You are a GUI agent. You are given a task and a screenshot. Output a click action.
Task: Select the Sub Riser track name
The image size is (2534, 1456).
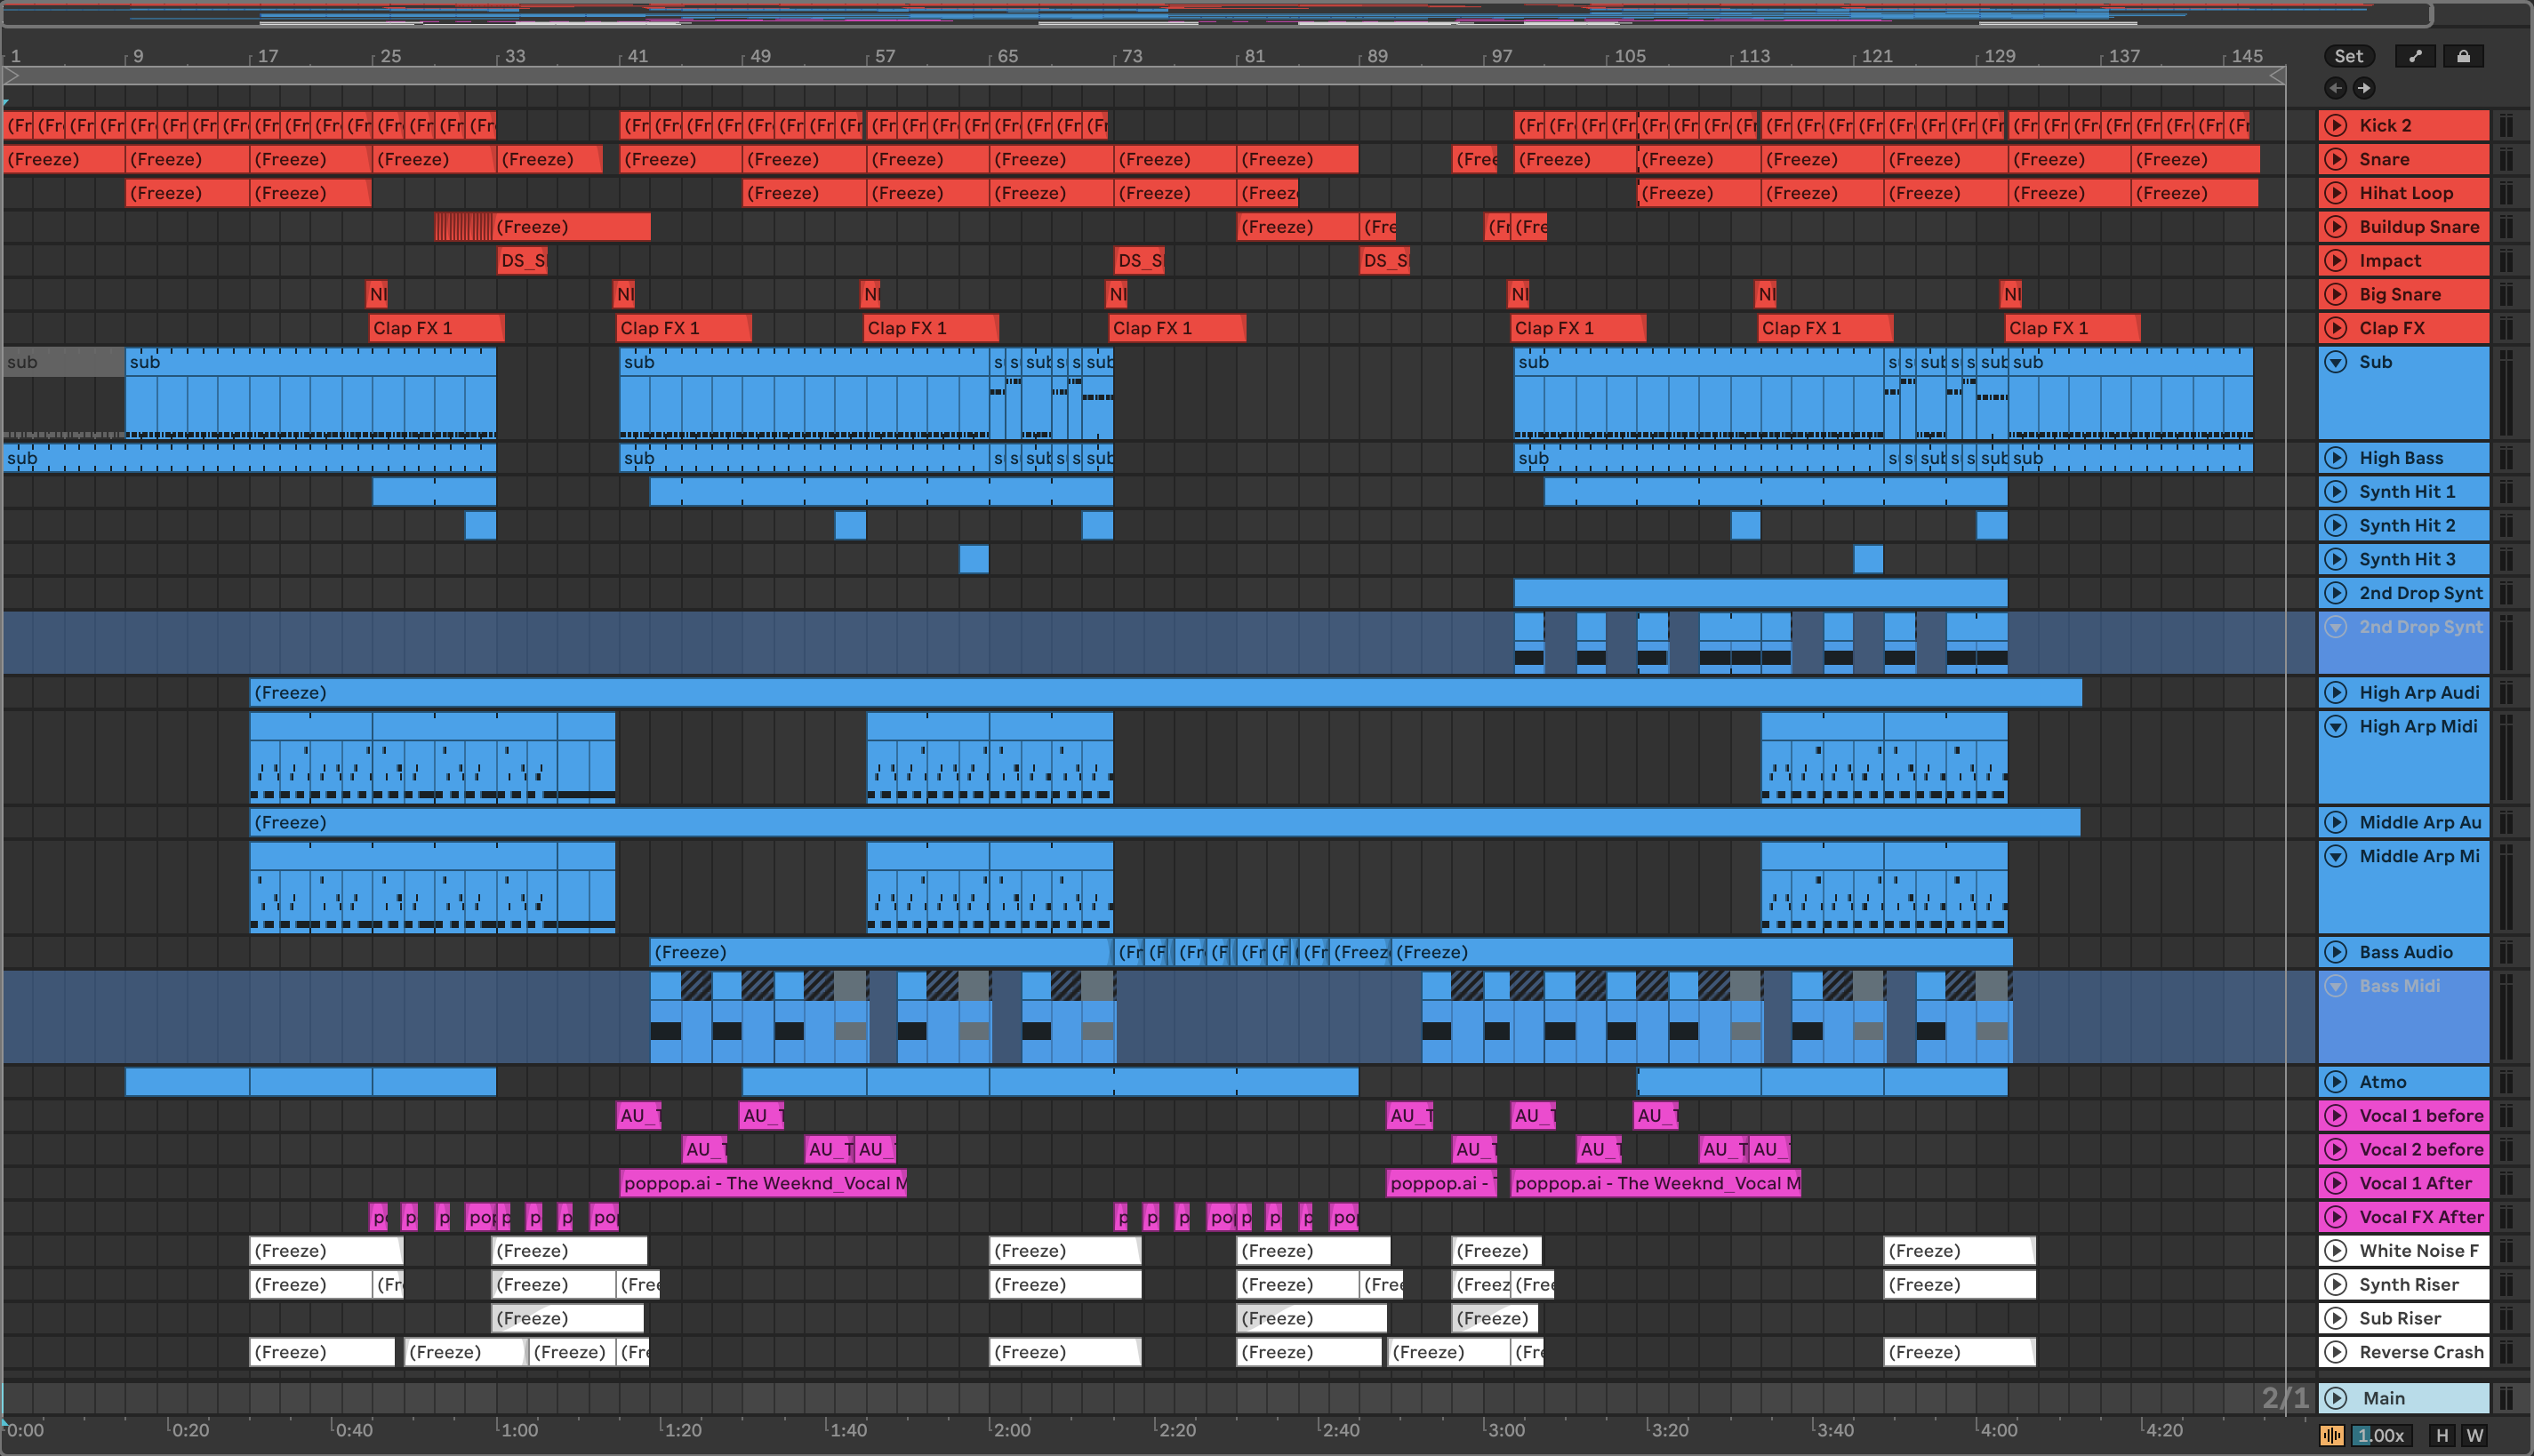click(2400, 1319)
